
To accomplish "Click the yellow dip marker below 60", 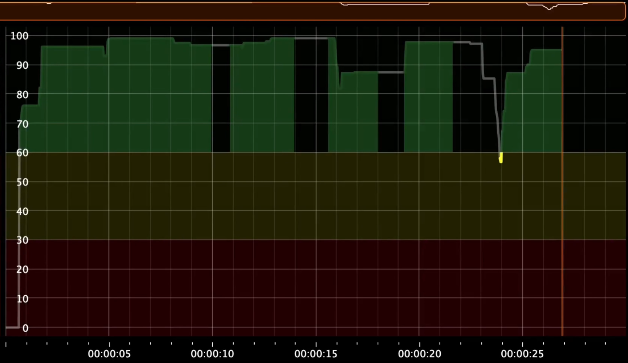I will click(x=501, y=157).
